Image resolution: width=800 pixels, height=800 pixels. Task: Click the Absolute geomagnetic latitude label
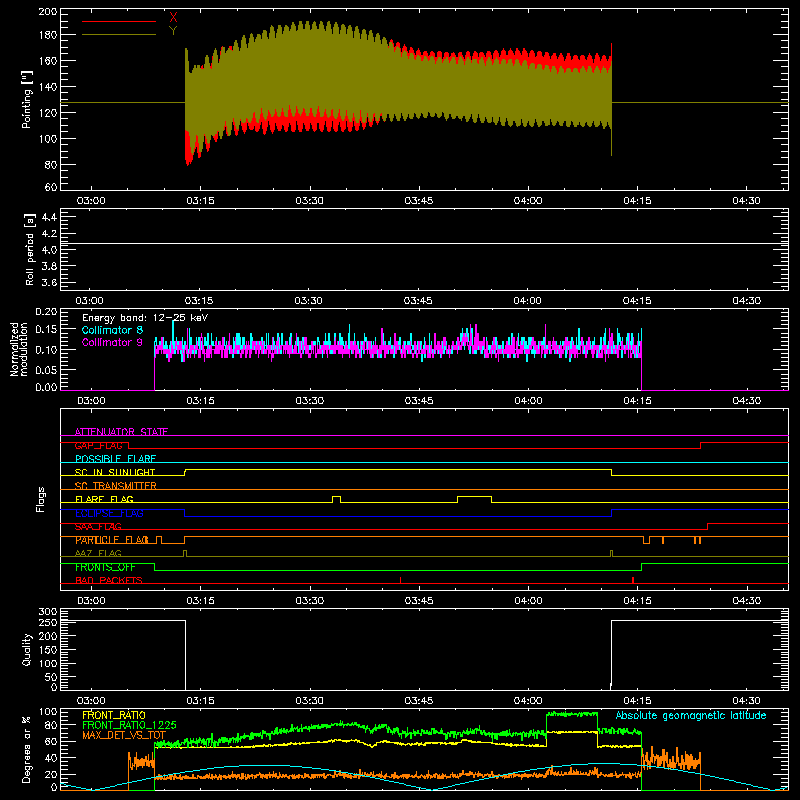pos(691,715)
